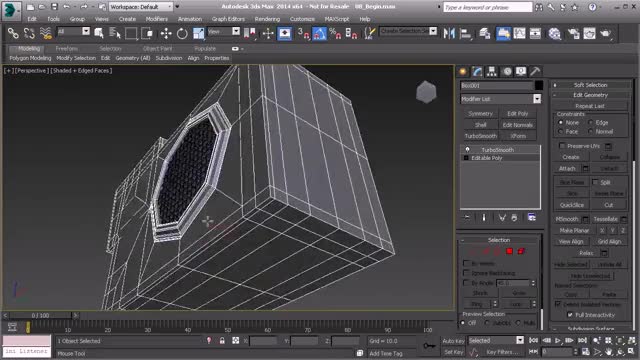Collapse the Edit Geometry rollout
This screenshot has width=640, height=360.
pyautogui.click(x=591, y=95)
